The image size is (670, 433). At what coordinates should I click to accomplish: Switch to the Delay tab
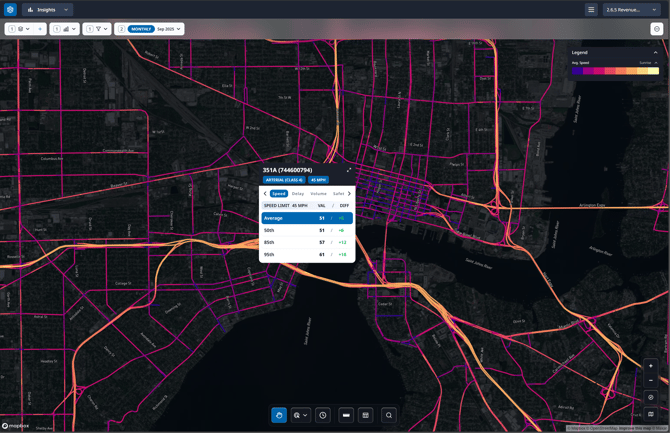[298, 194]
